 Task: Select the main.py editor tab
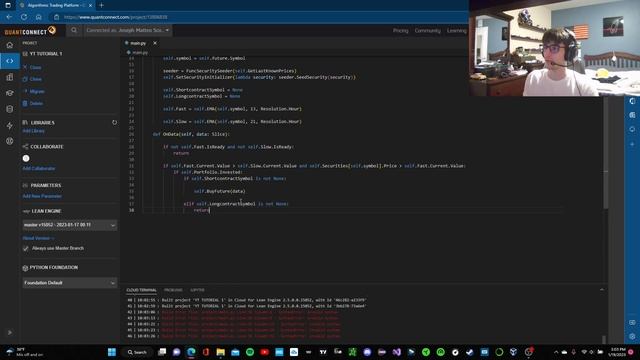point(138,43)
